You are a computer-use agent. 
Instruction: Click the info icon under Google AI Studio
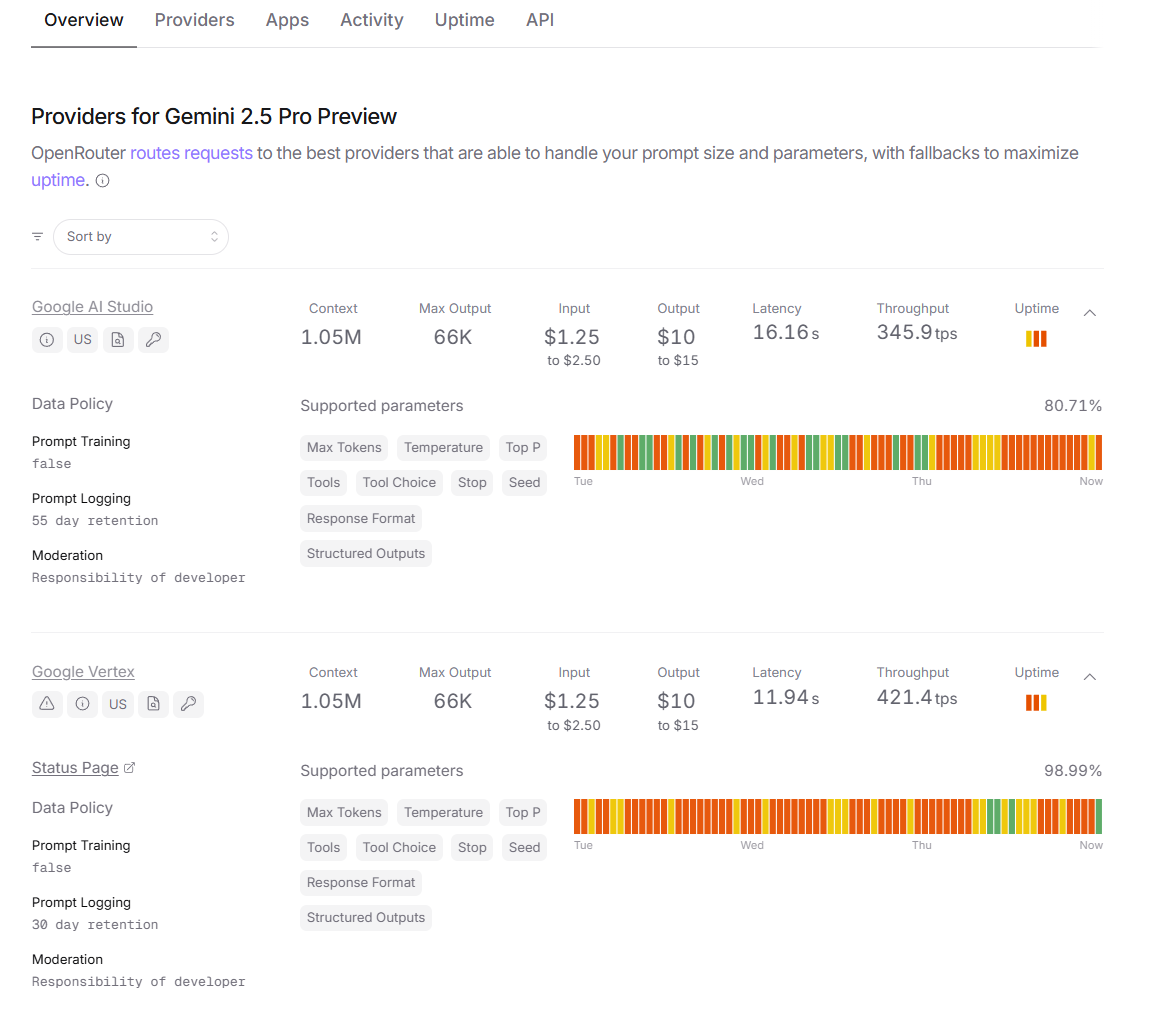47,339
